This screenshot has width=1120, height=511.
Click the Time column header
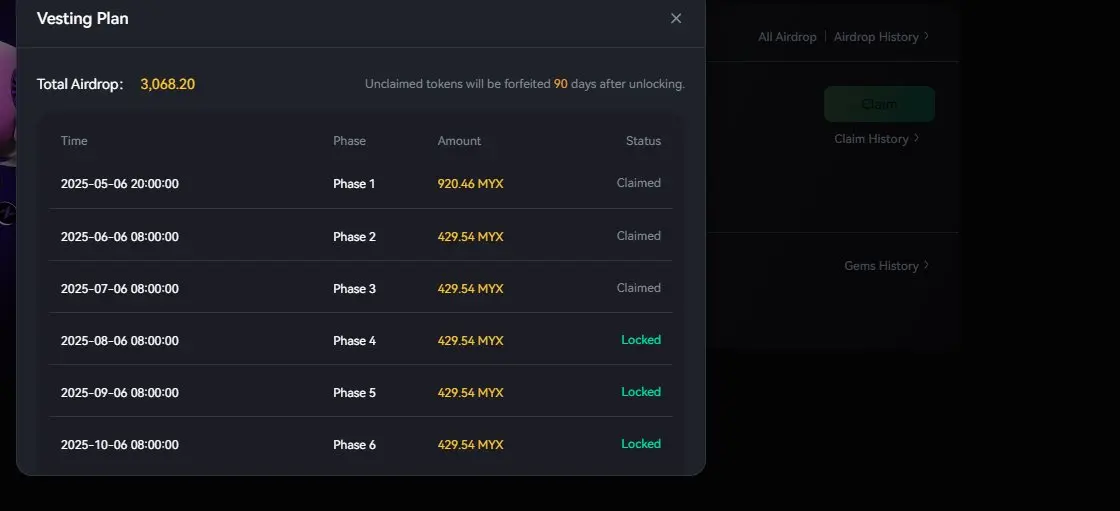click(74, 141)
